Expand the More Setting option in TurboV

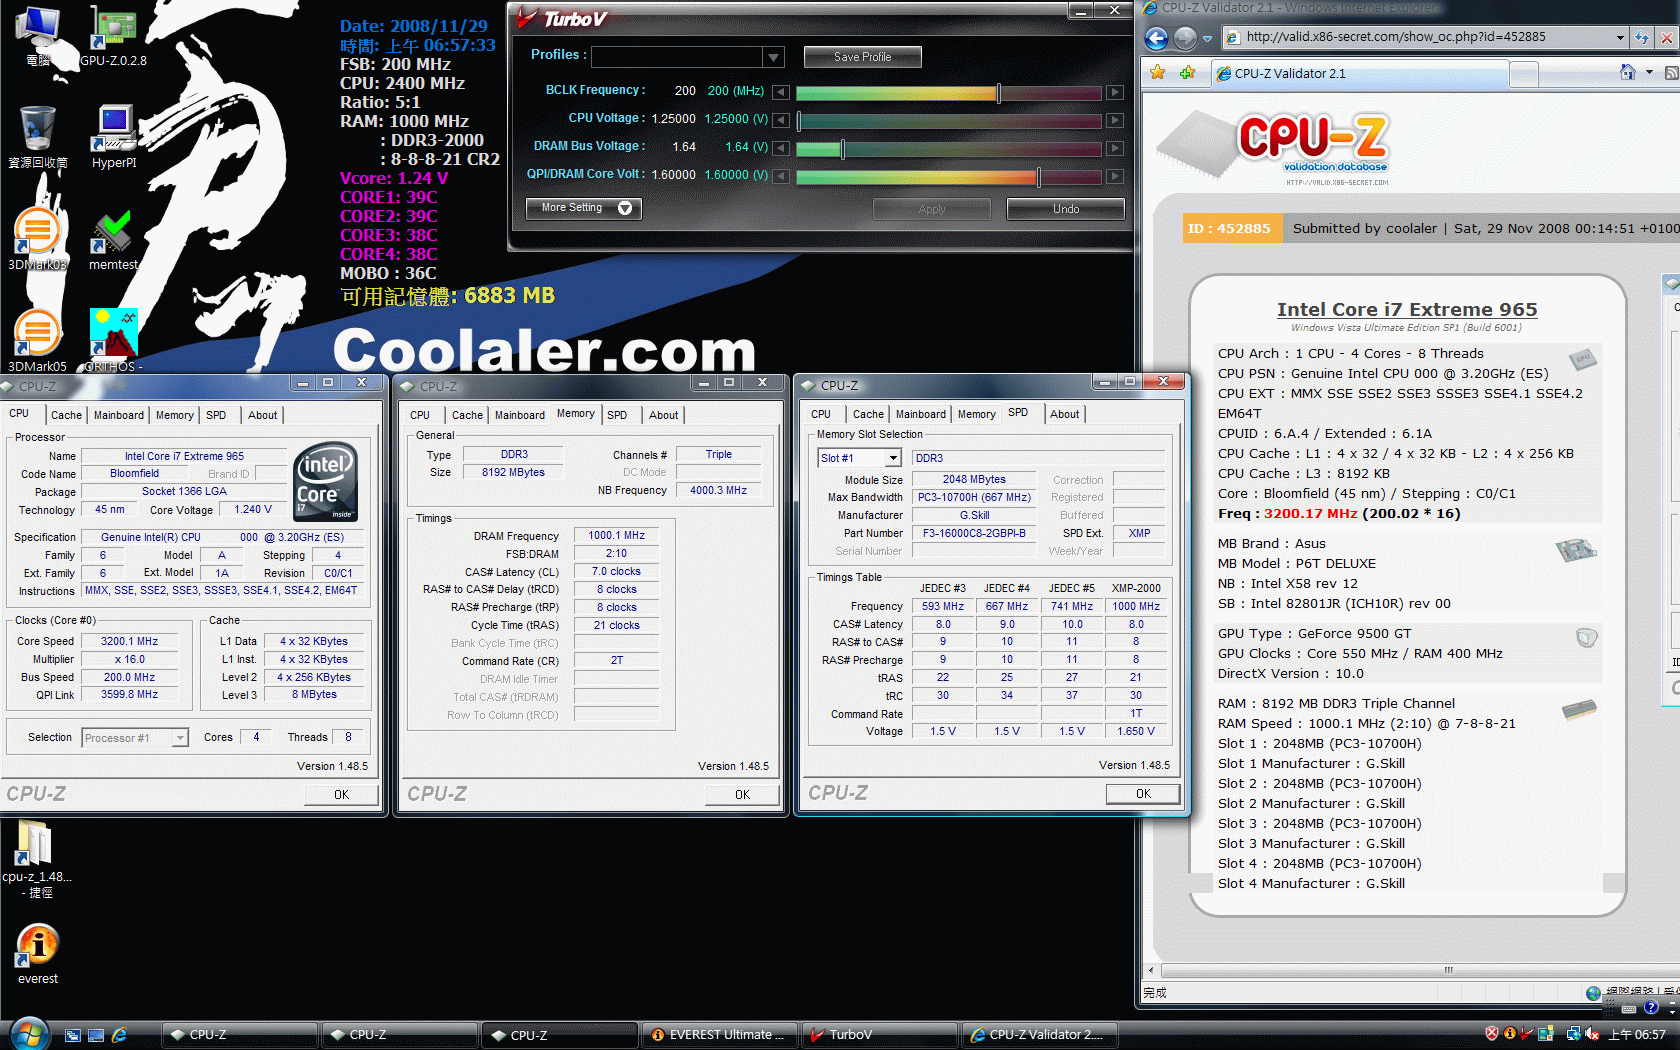pos(584,208)
